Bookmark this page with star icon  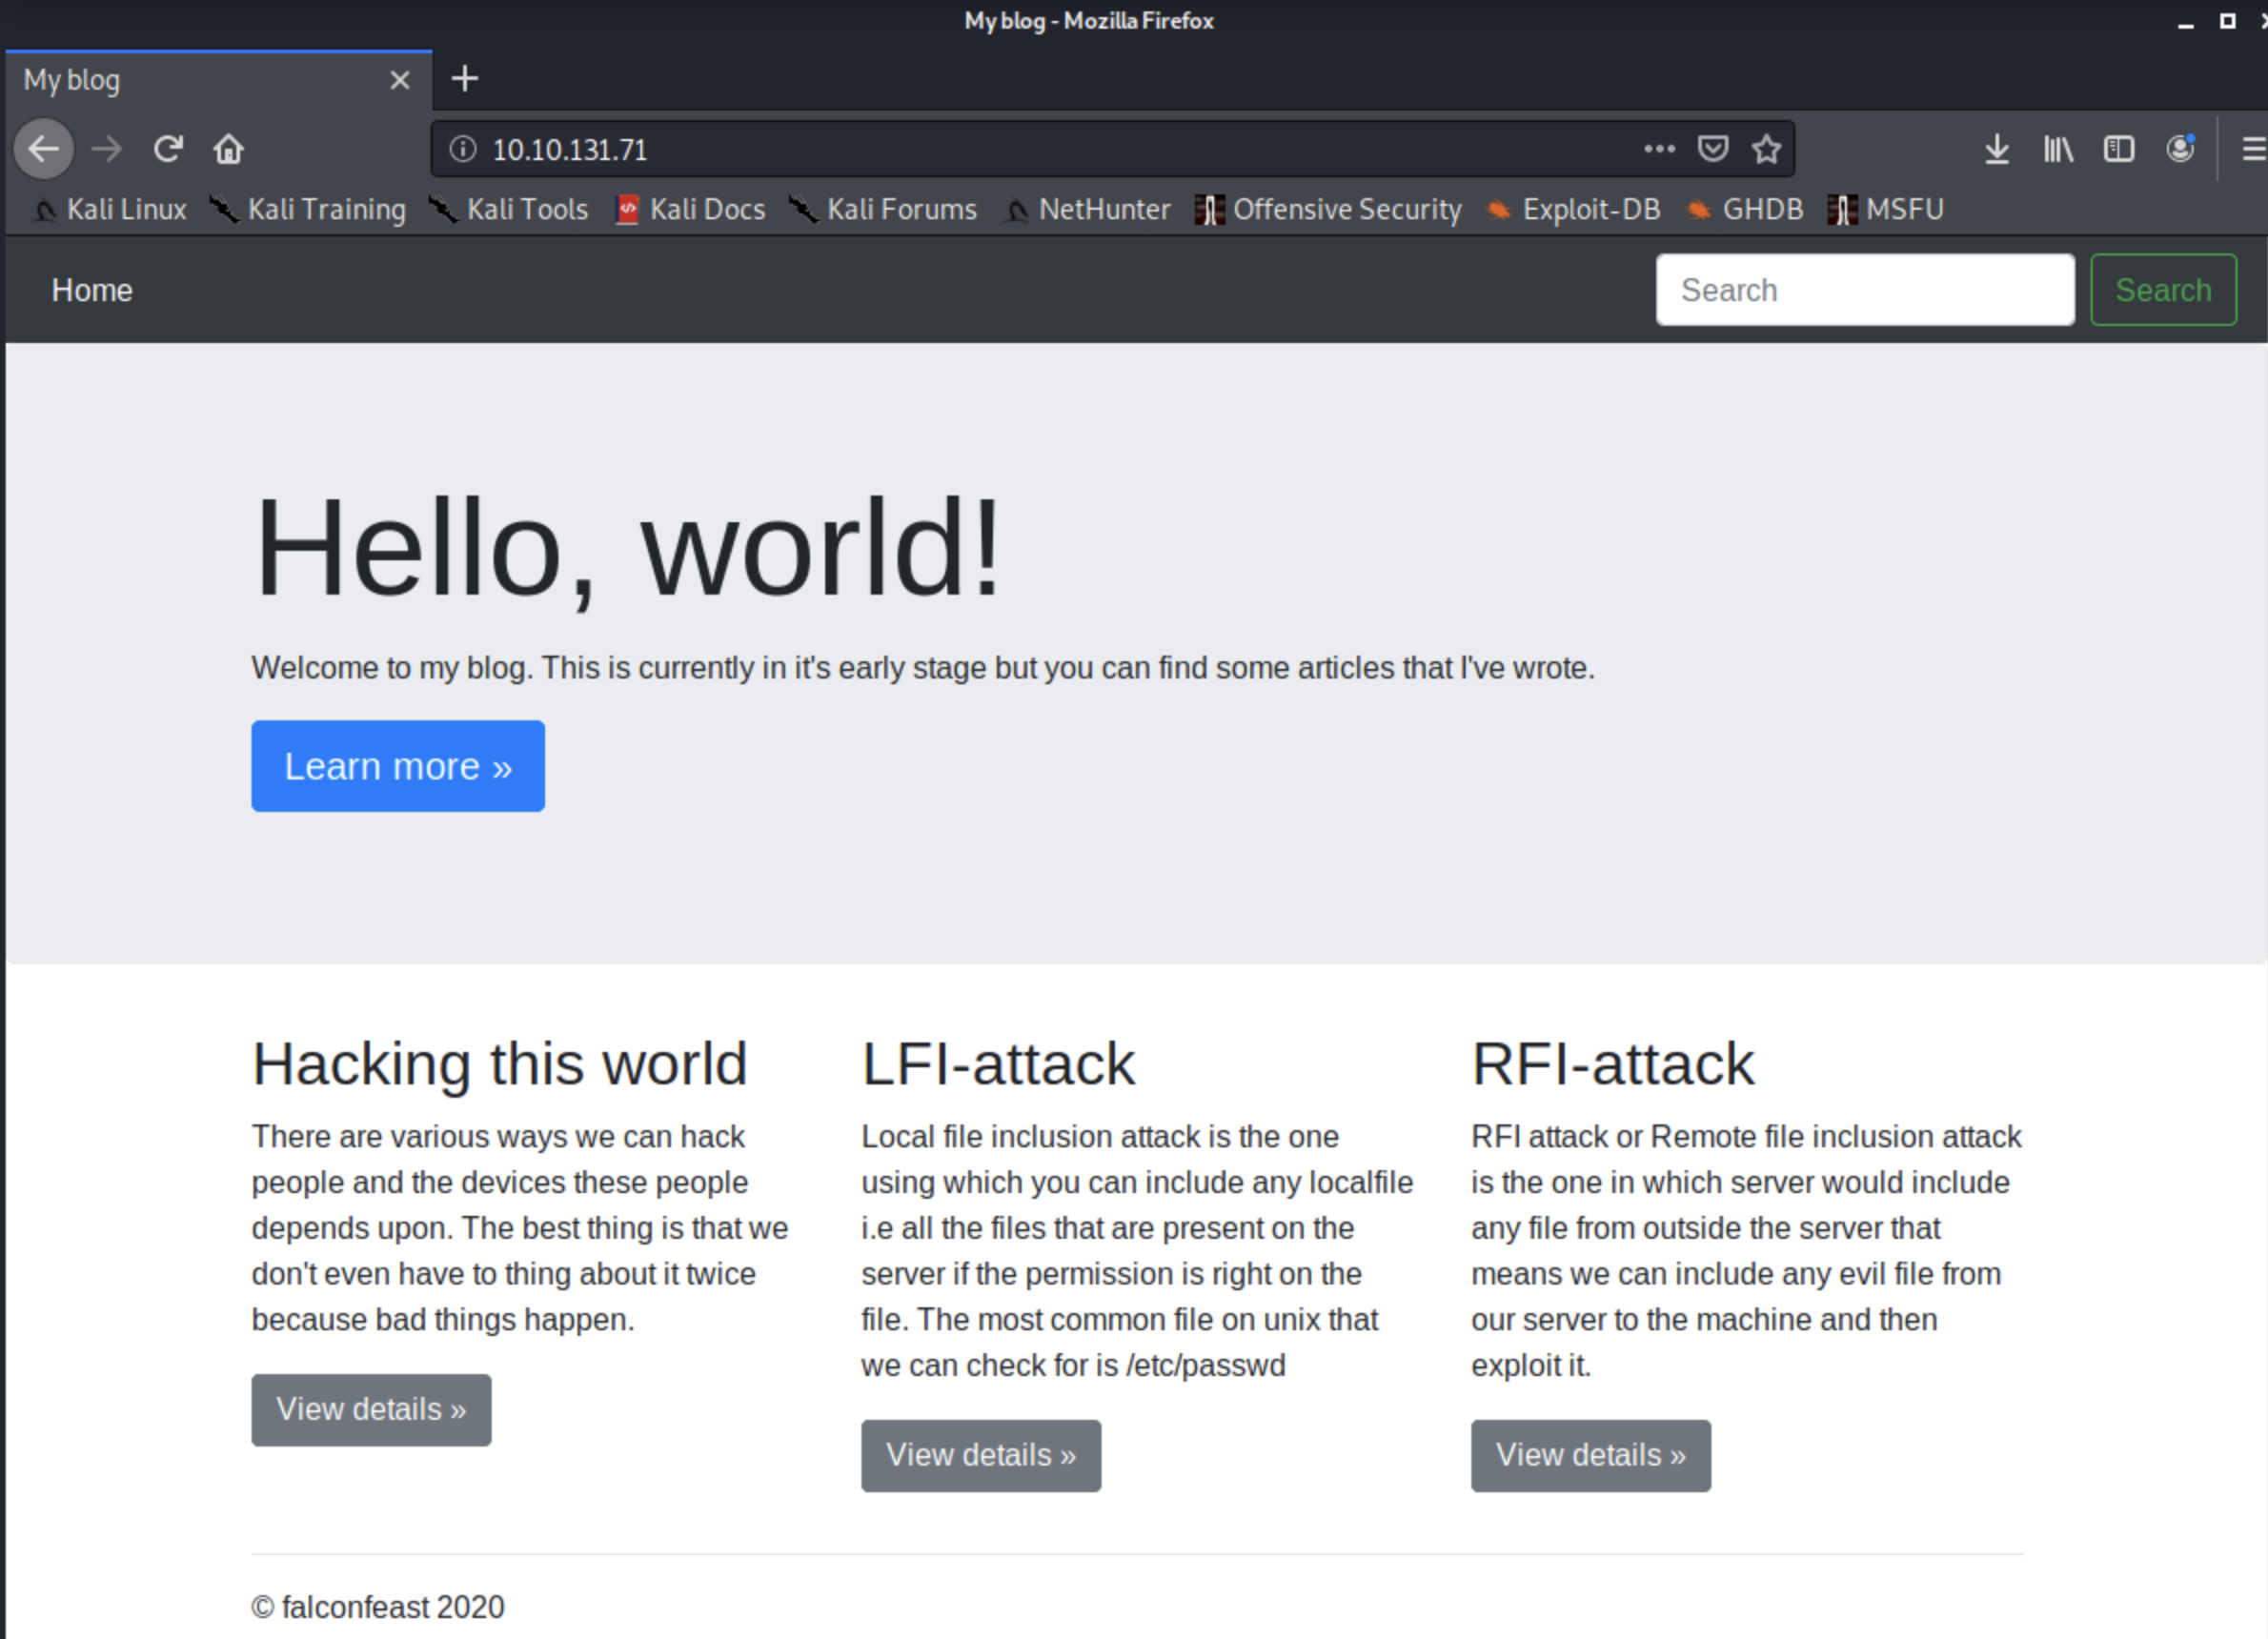click(x=1766, y=149)
